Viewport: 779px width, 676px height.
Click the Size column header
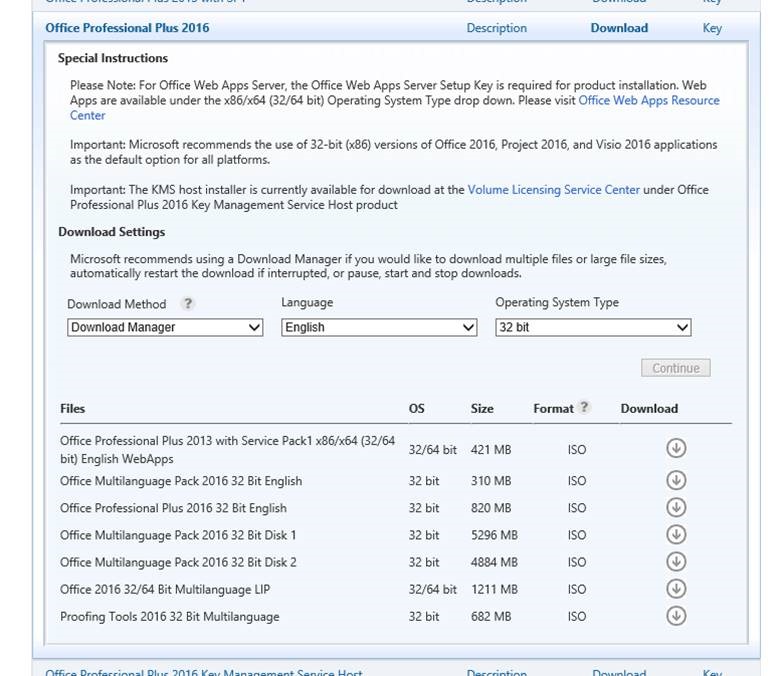tap(482, 408)
